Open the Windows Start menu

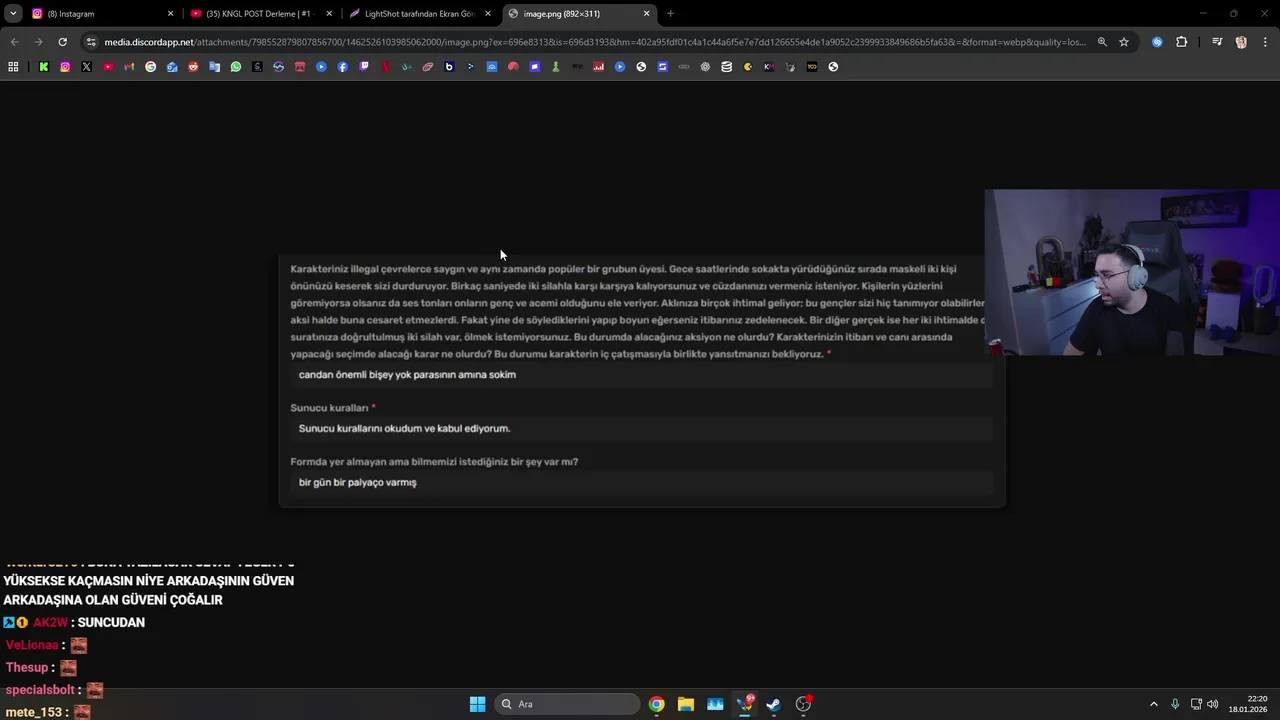(x=478, y=704)
